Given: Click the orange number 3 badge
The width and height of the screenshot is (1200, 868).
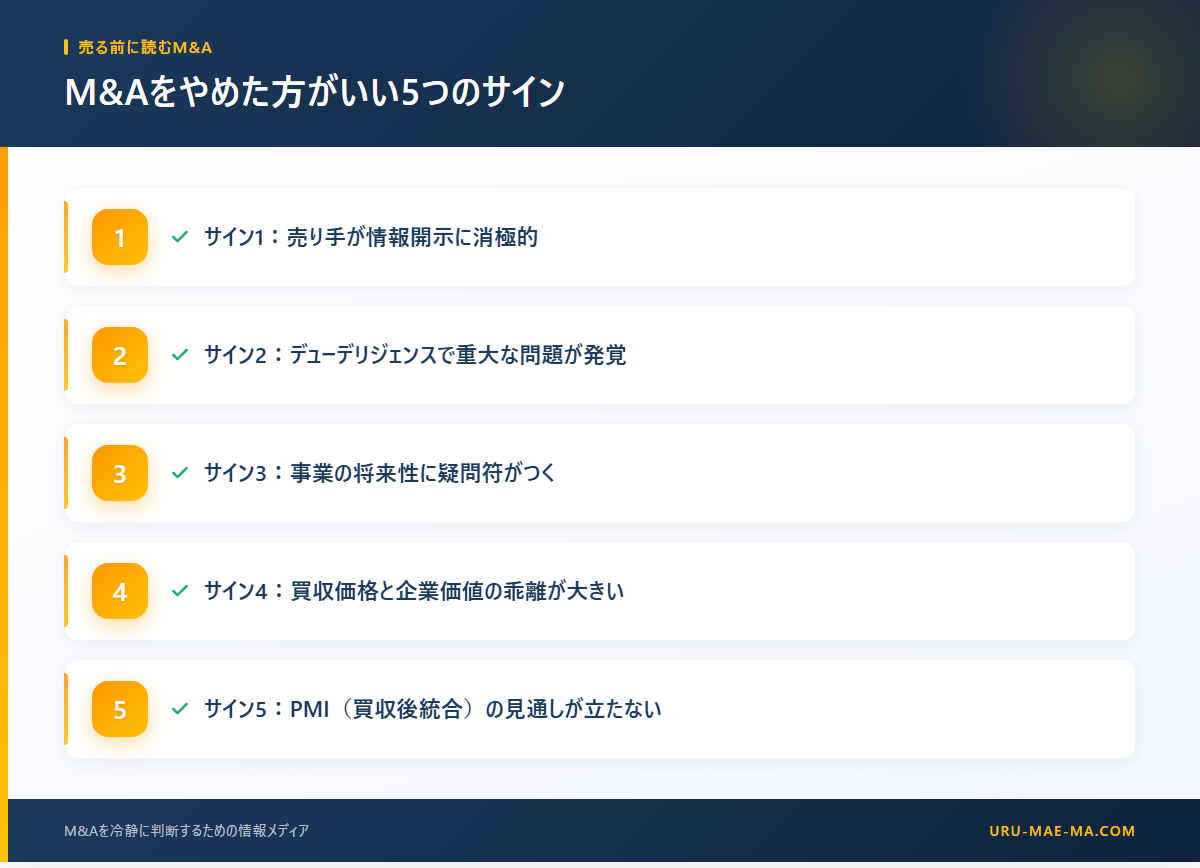Looking at the screenshot, I should point(120,473).
